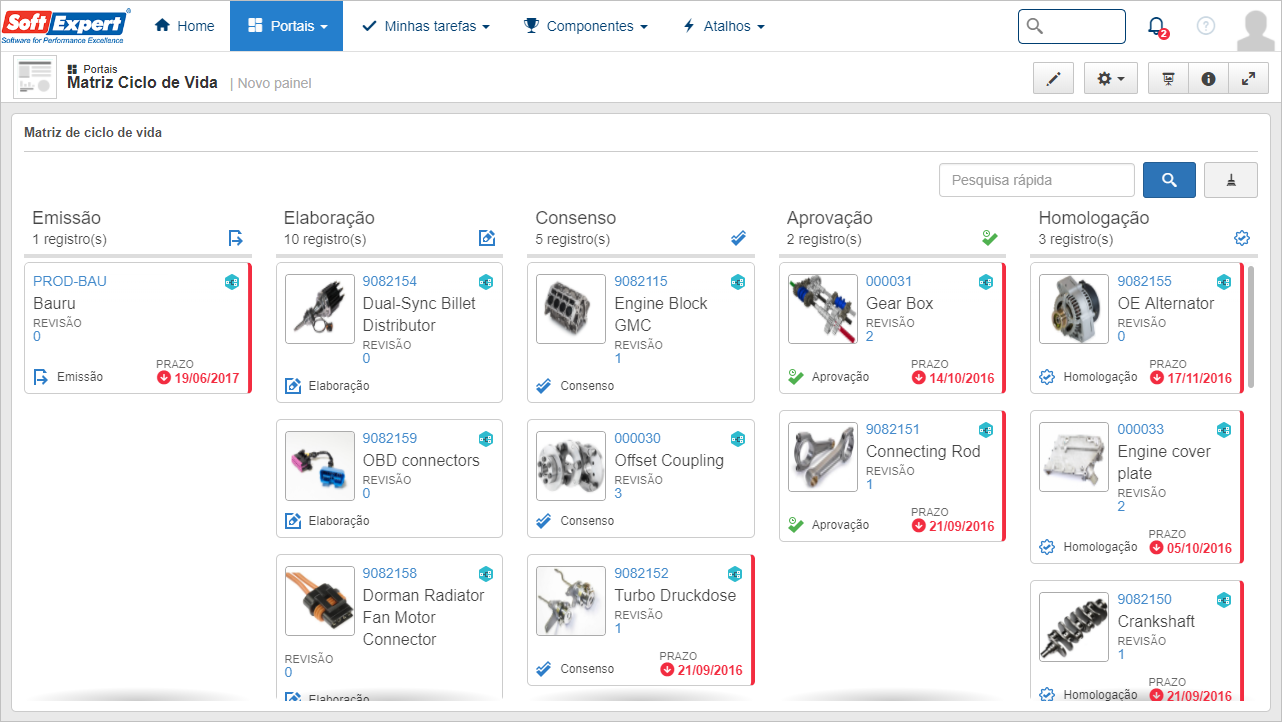Click teal icon on Gear Box card
Screen dimensions: 1282x722
[986, 282]
